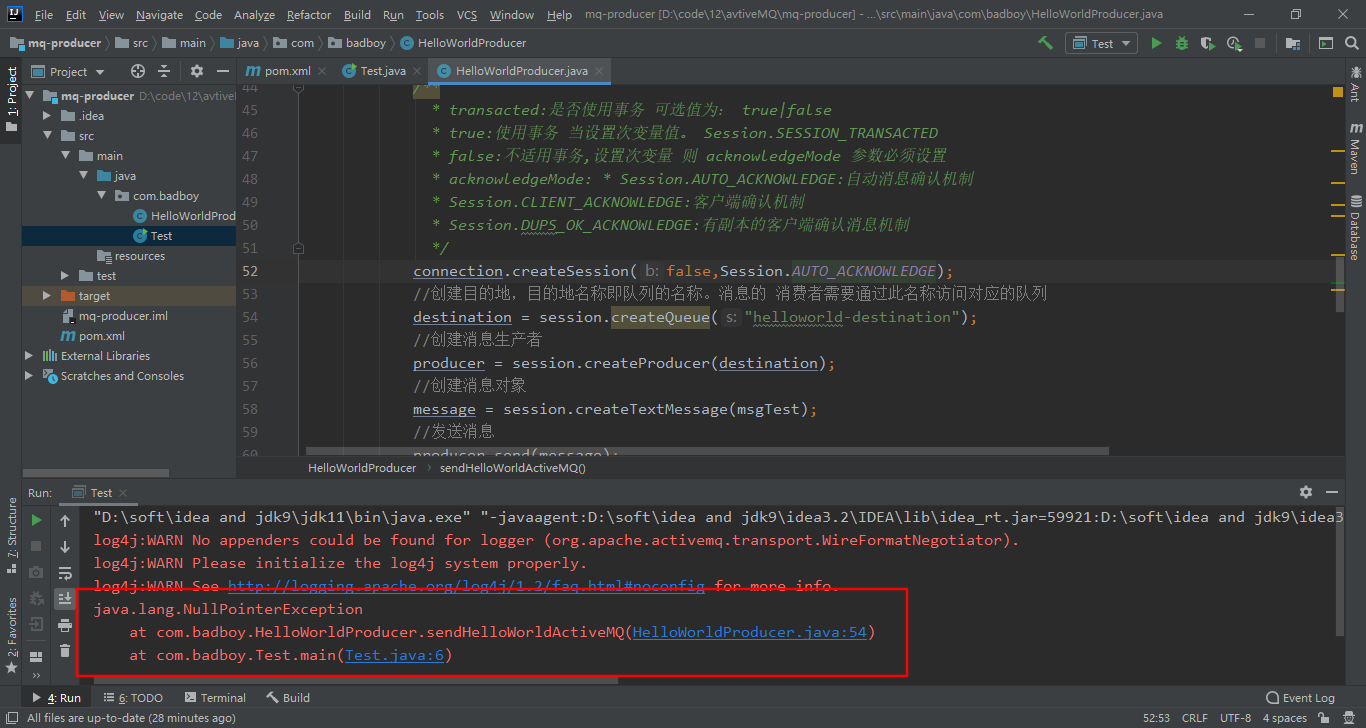
Task: Collapse the main folder
Action: tap(65, 156)
